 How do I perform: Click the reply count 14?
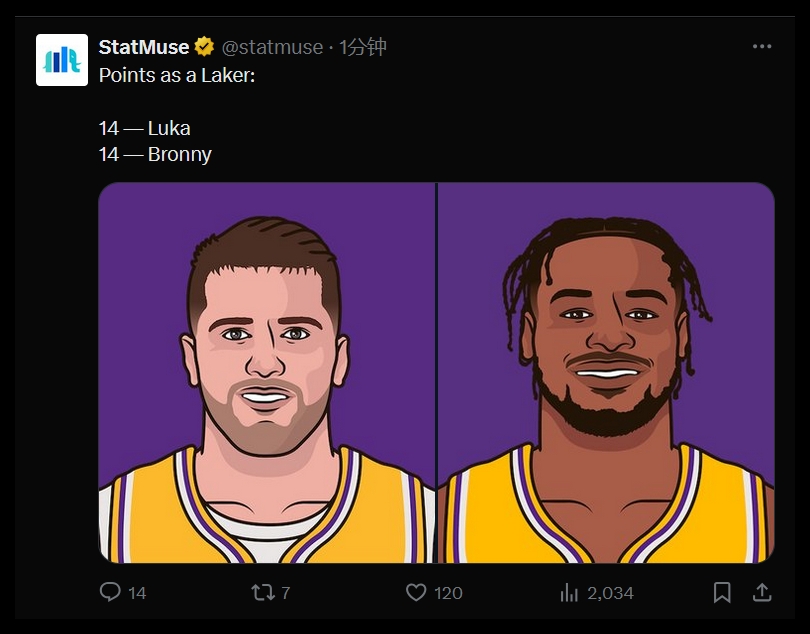tap(137, 593)
